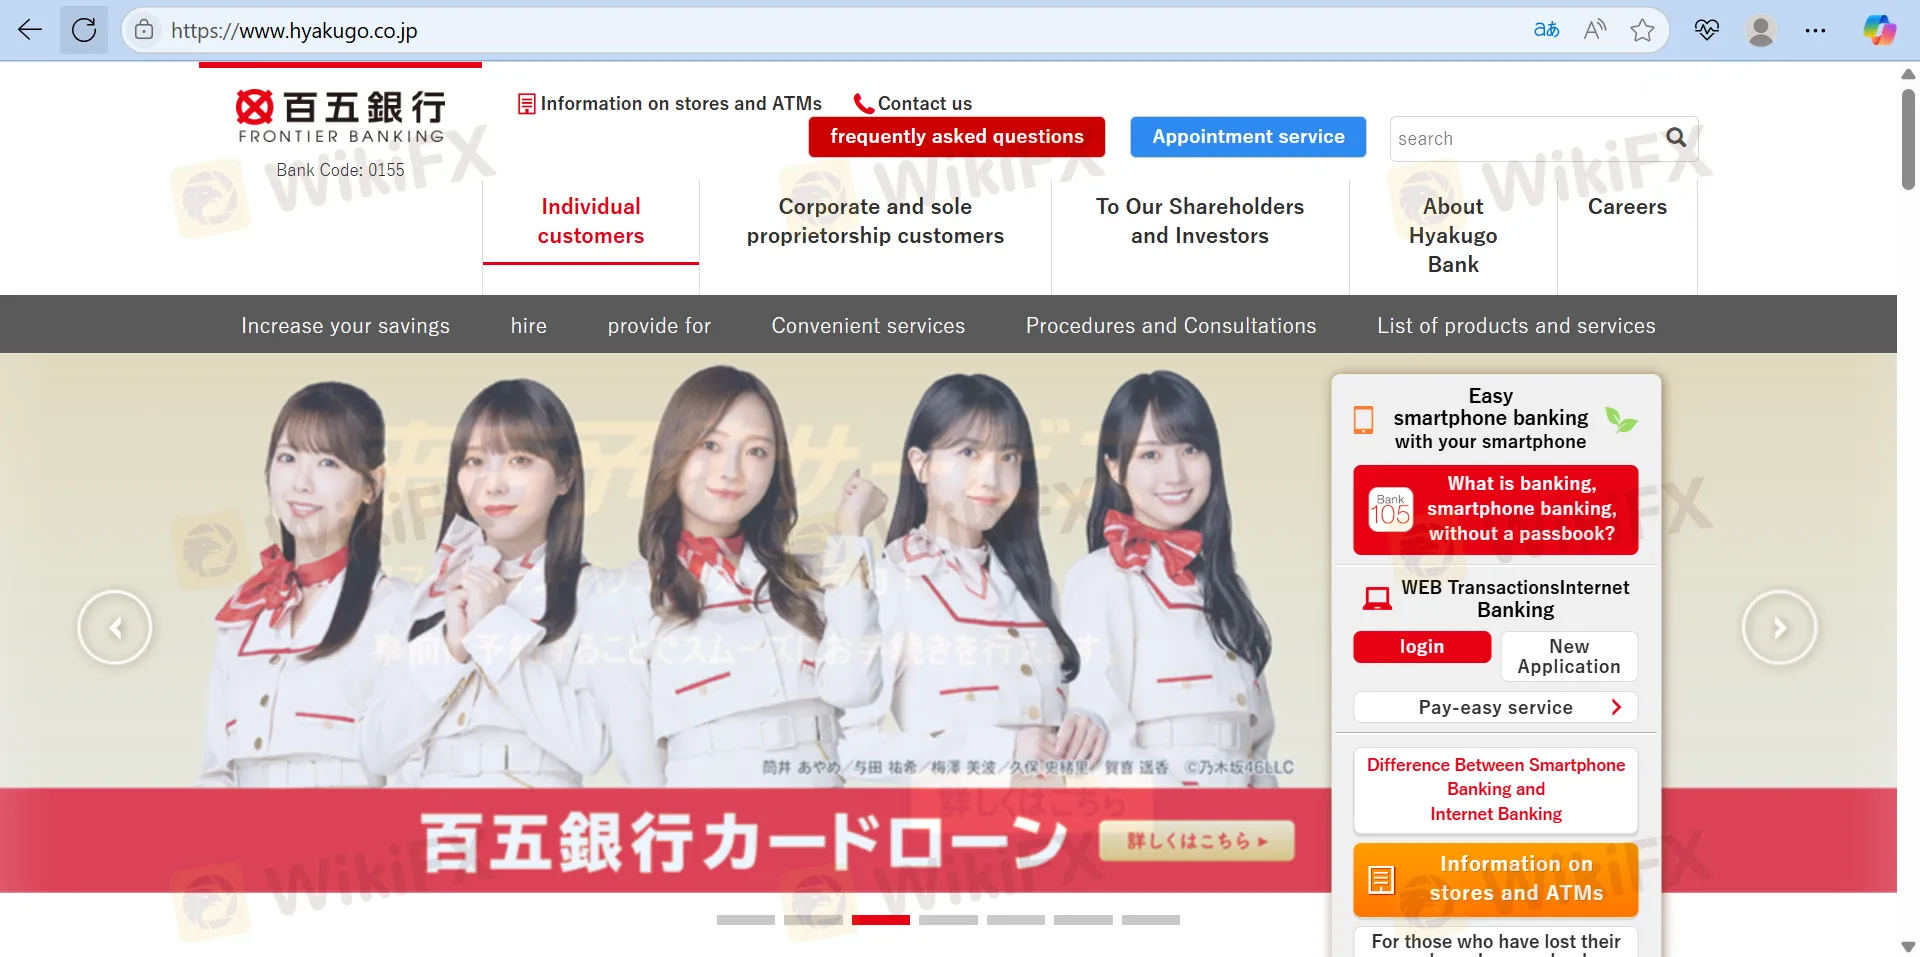Click the red login button
The width and height of the screenshot is (1920, 957).
(1422, 647)
